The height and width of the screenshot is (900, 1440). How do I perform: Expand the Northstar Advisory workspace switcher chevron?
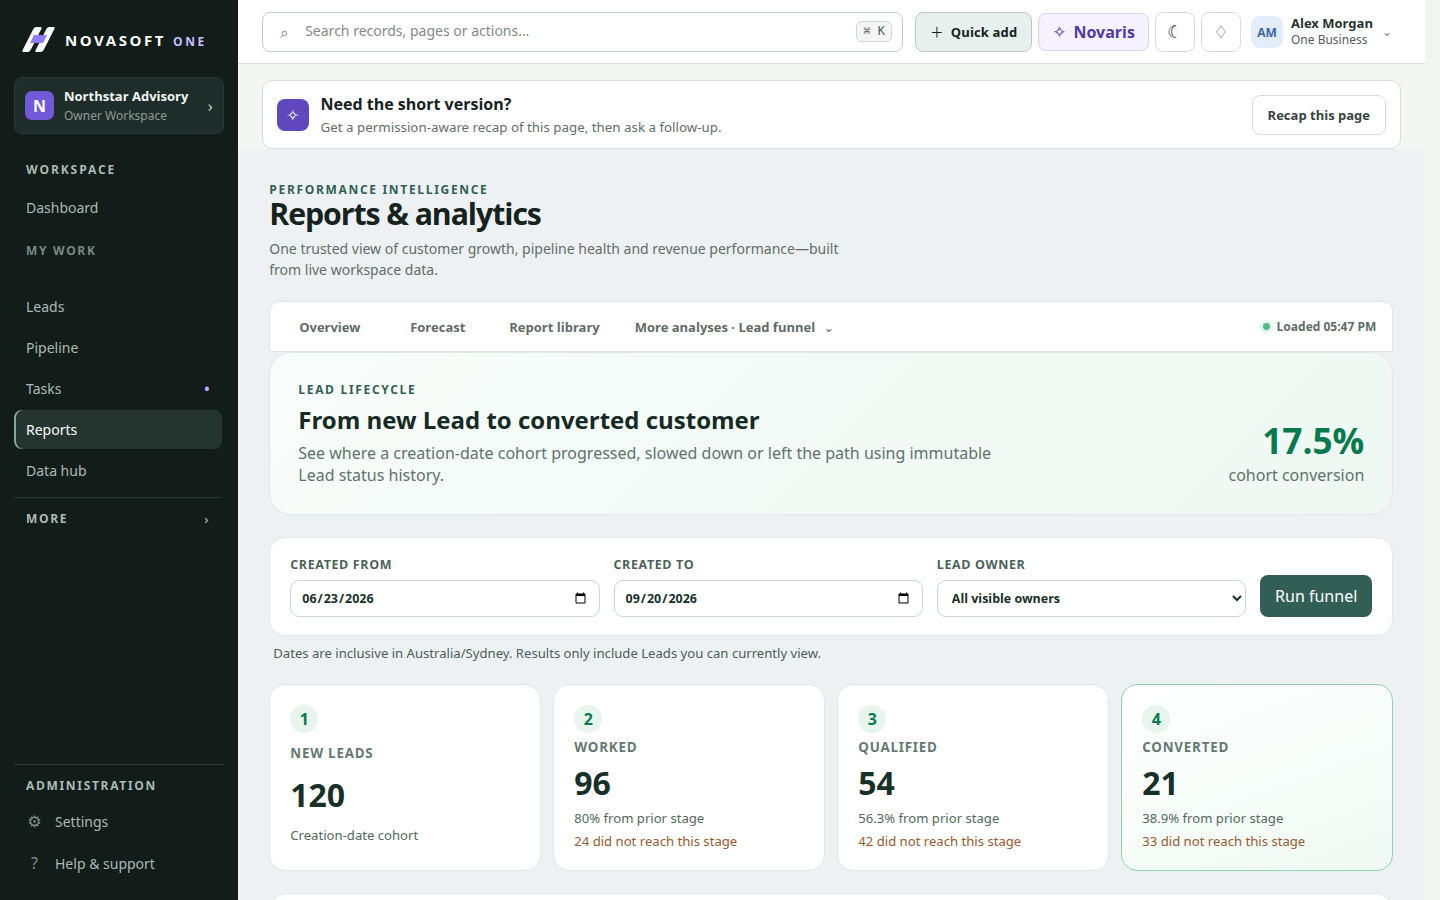210,107
